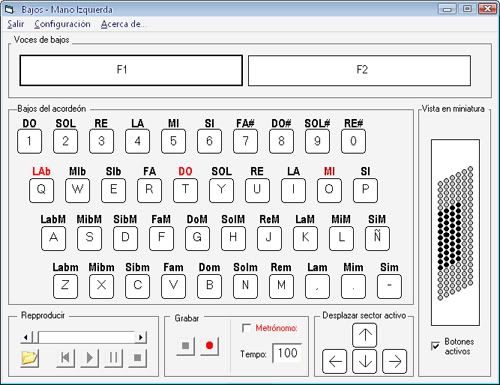Play the DO bass with key 1
Viewport: 500px width, 385px height.
[x=30, y=141]
